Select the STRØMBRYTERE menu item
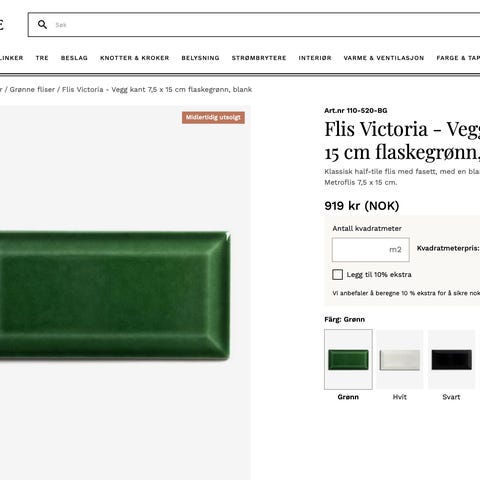Viewport: 480px width, 480px height. point(259,58)
